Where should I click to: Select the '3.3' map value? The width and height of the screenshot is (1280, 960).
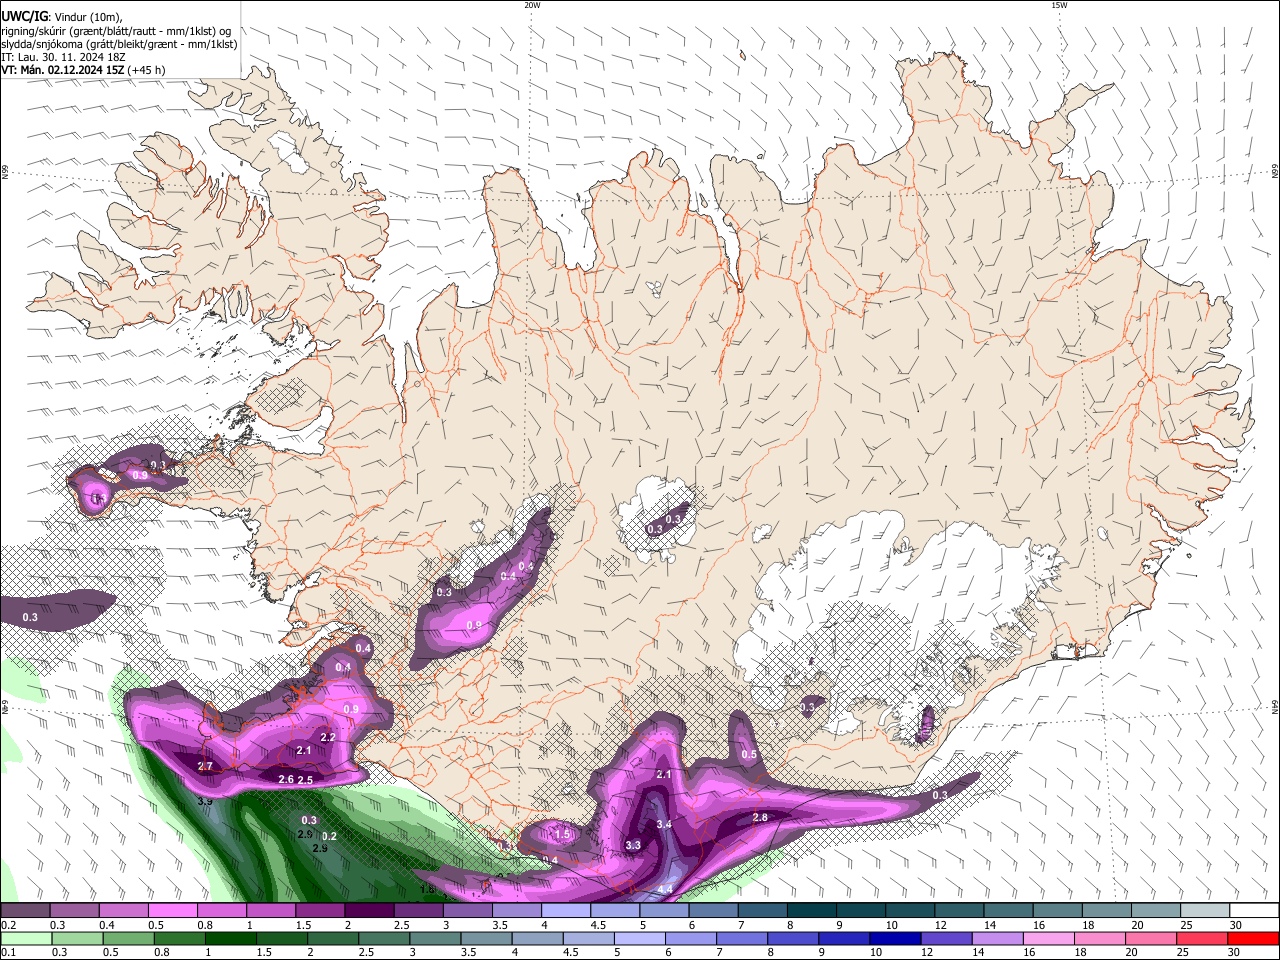[x=633, y=845]
